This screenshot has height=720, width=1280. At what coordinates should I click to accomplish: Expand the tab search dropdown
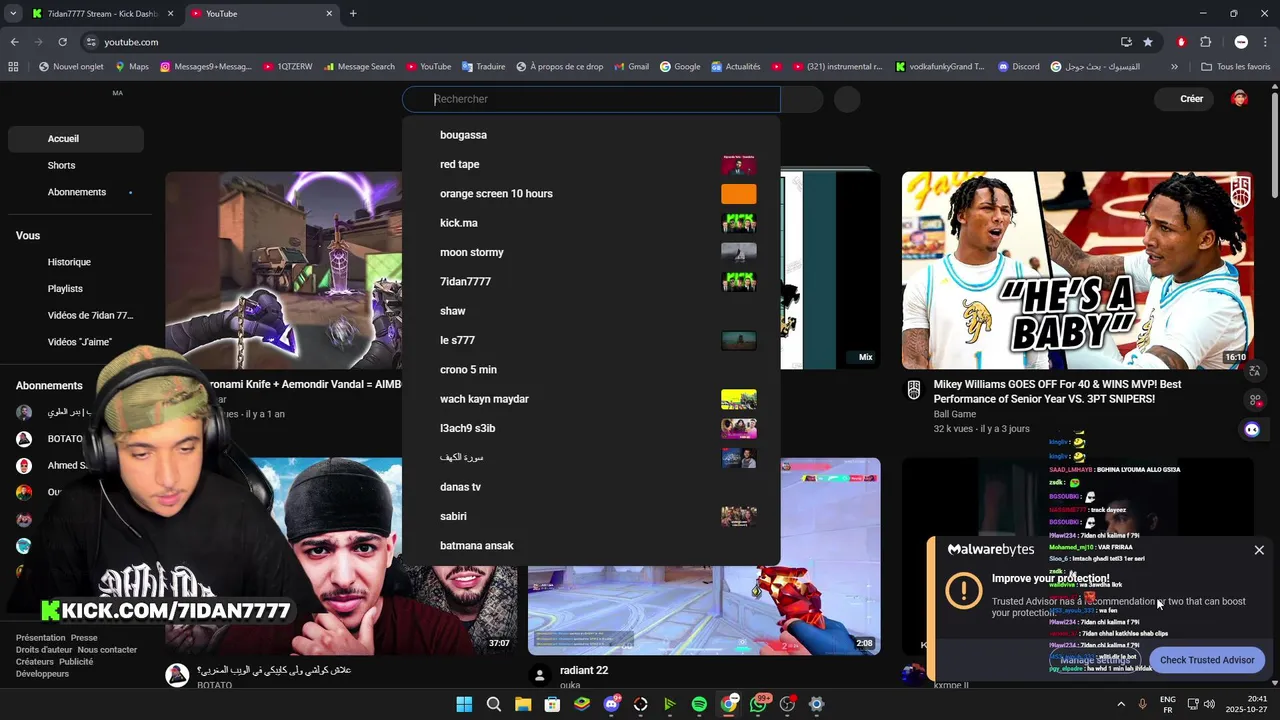pos(13,14)
